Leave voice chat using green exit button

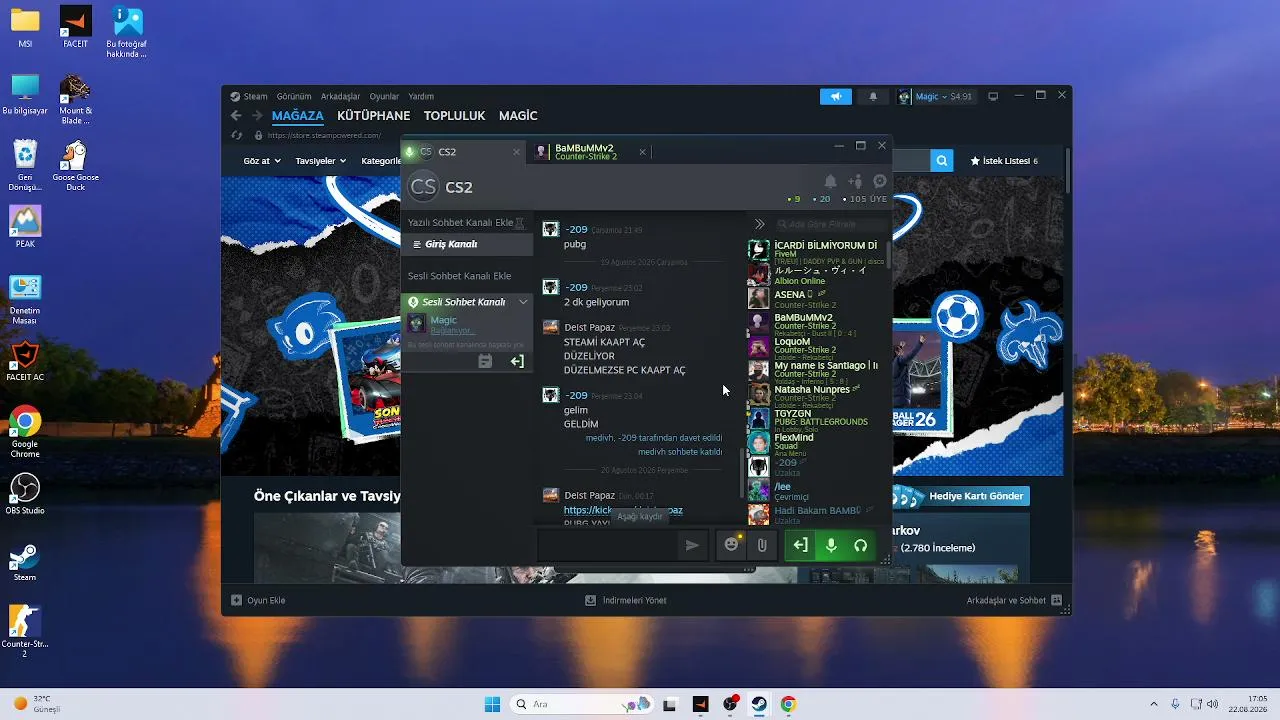pyautogui.click(x=800, y=545)
